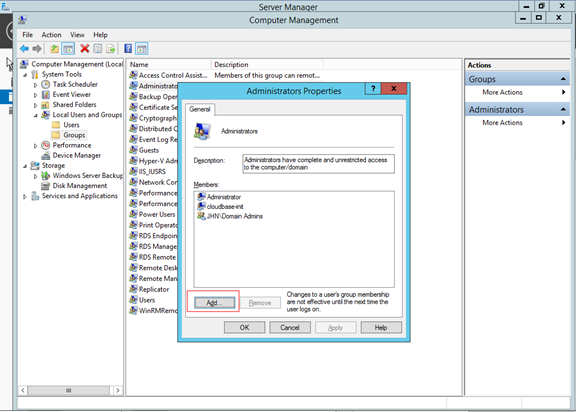Expand the Performance node
The width and height of the screenshot is (580, 412).
36,146
